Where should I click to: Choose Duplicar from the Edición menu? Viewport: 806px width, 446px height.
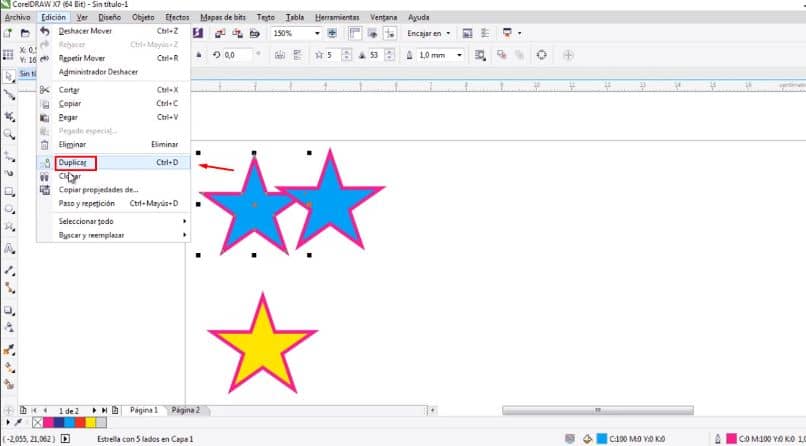[x=114, y=163]
